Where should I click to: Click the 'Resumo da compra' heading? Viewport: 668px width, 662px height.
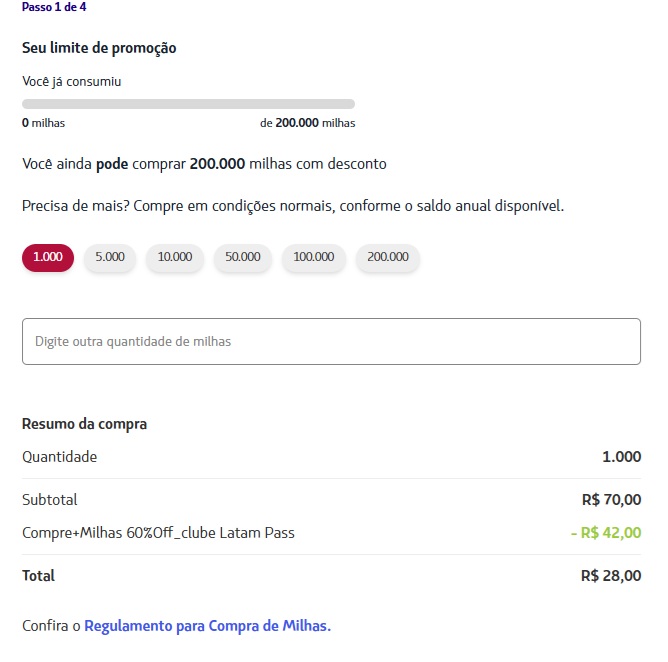84,424
